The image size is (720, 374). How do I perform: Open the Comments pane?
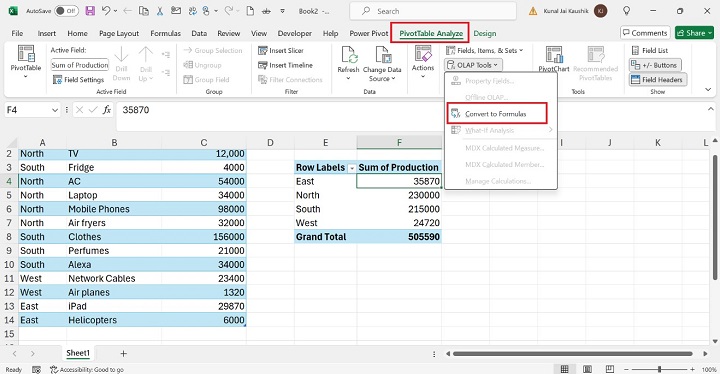click(x=645, y=33)
